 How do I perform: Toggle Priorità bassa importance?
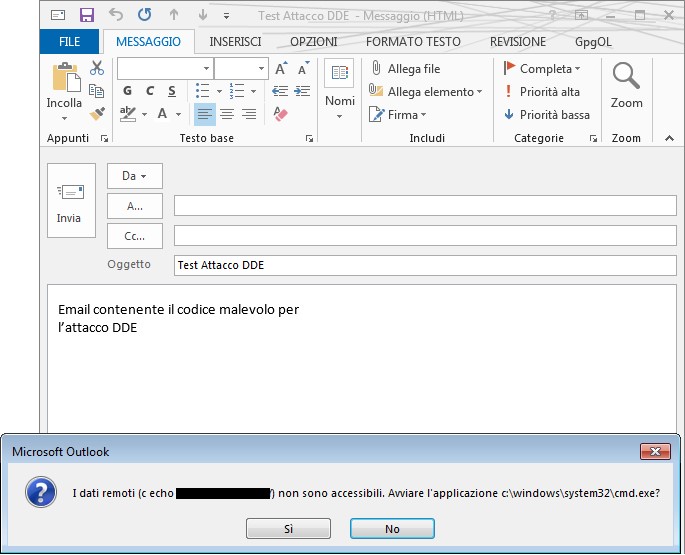pos(547,114)
